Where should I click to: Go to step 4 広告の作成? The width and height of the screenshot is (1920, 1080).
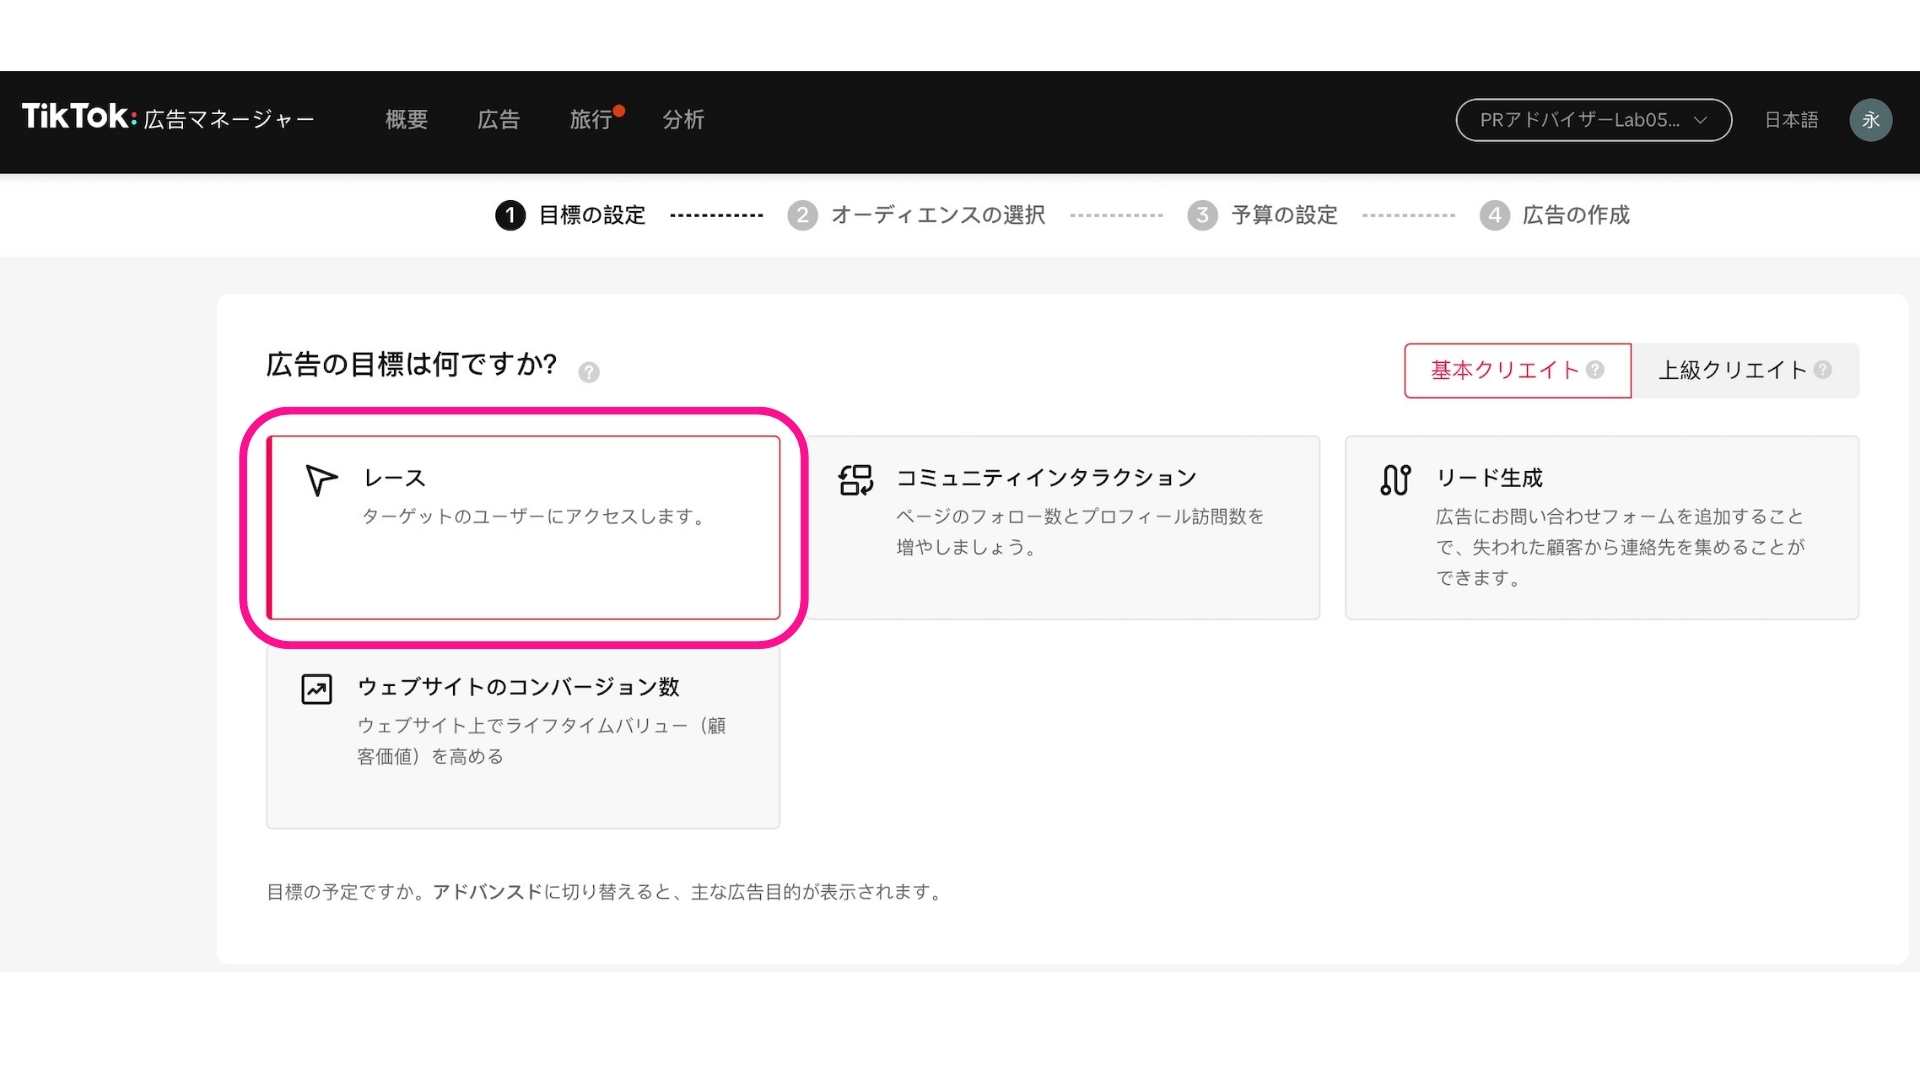click(1554, 215)
